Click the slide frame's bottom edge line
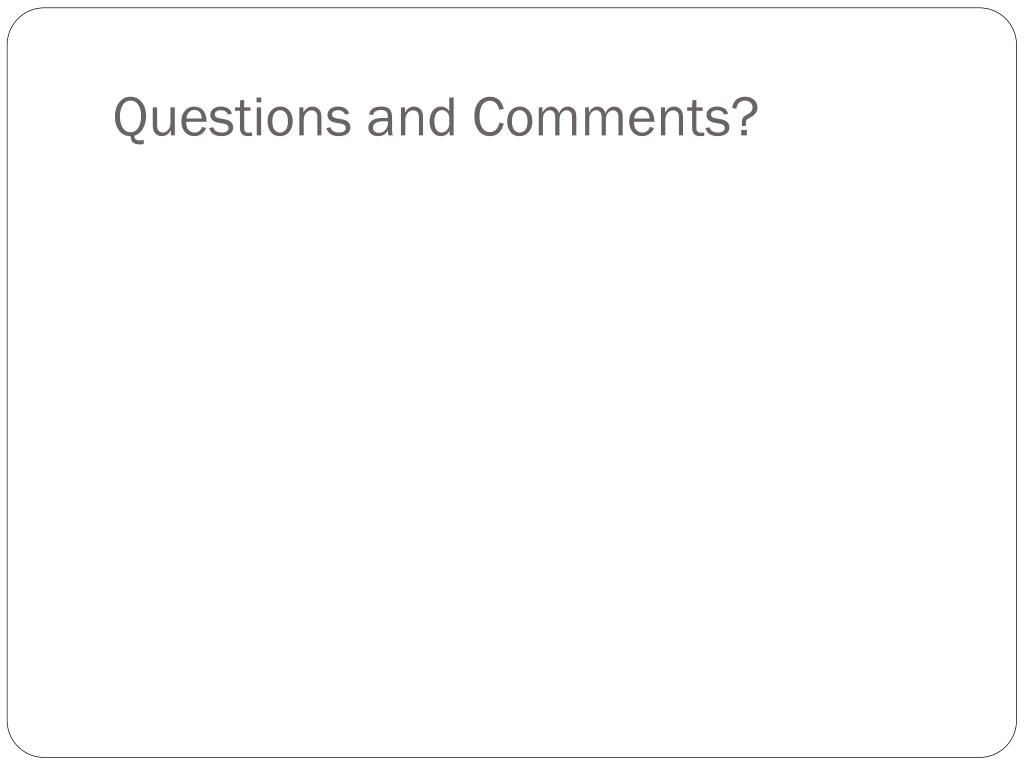Image resolution: width=1024 pixels, height=768 pixels. [512, 757]
